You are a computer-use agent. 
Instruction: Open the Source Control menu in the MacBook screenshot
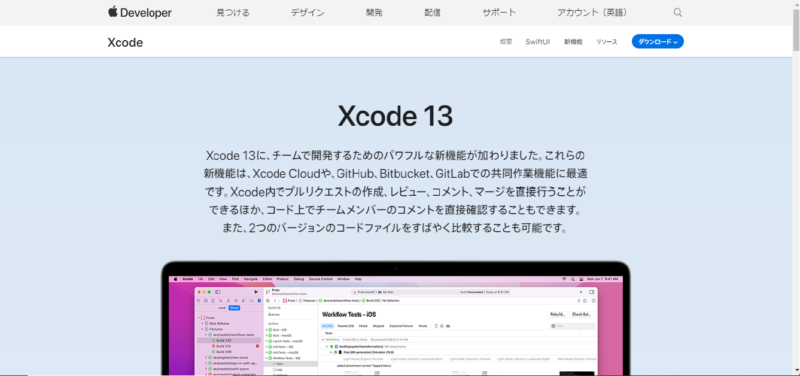[x=320, y=279]
